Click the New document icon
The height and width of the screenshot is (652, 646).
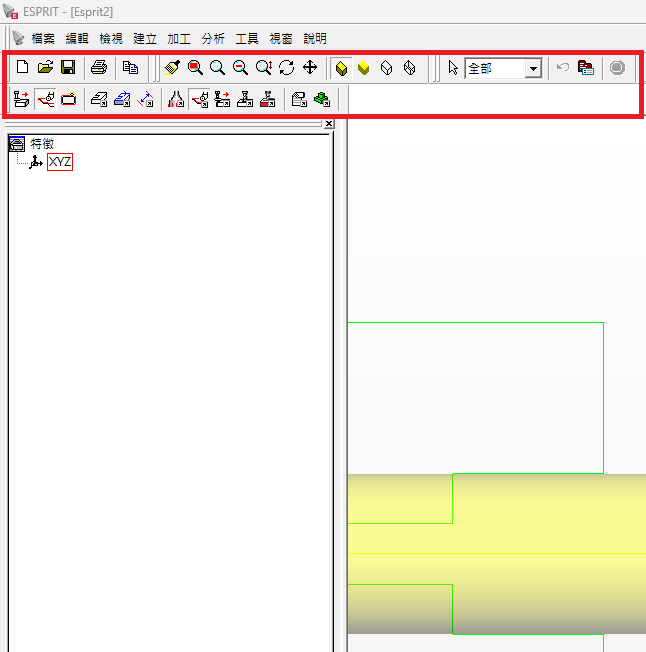point(23,68)
